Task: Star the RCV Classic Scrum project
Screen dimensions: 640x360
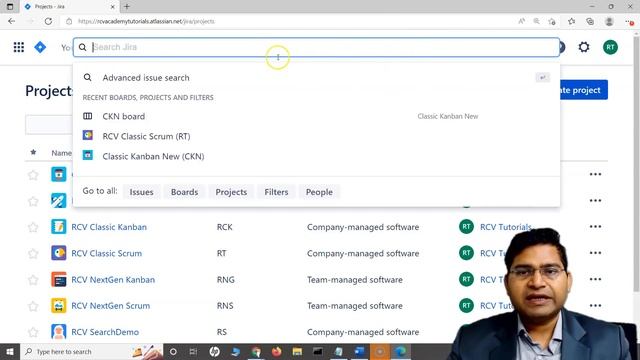Action: point(33,253)
